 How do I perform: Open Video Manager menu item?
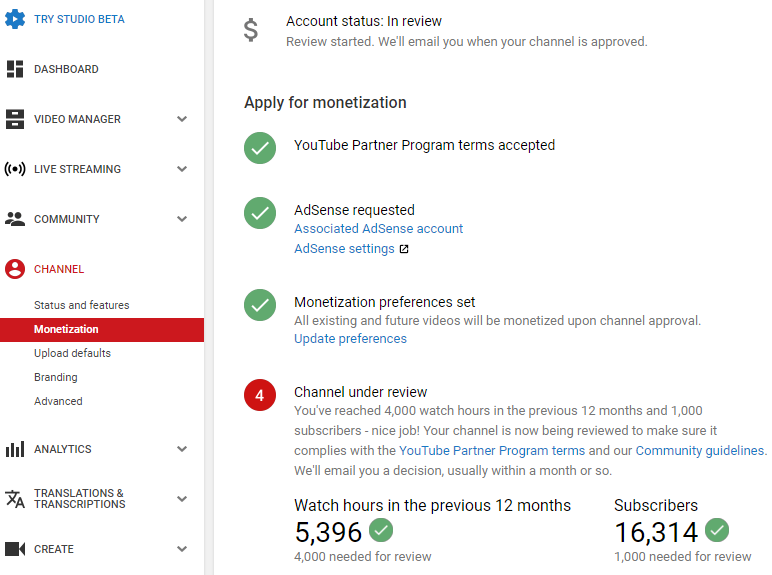click(x=77, y=119)
